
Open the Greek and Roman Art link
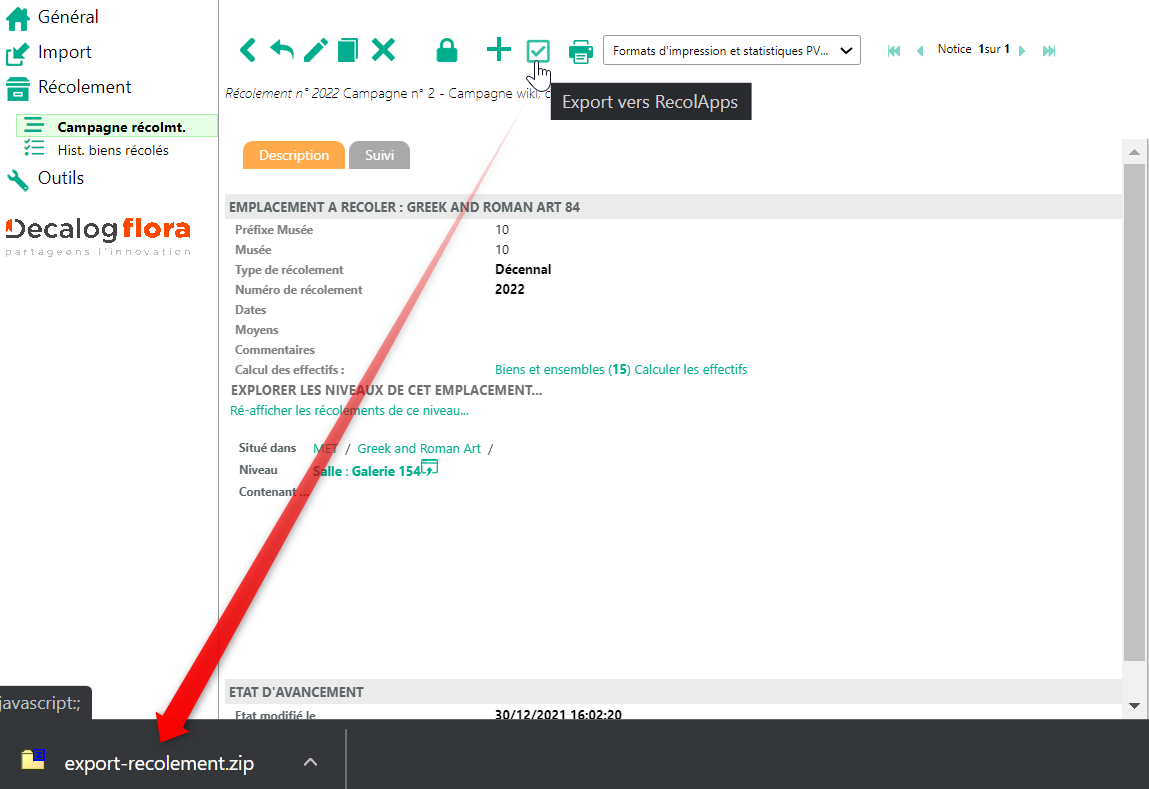pos(419,449)
